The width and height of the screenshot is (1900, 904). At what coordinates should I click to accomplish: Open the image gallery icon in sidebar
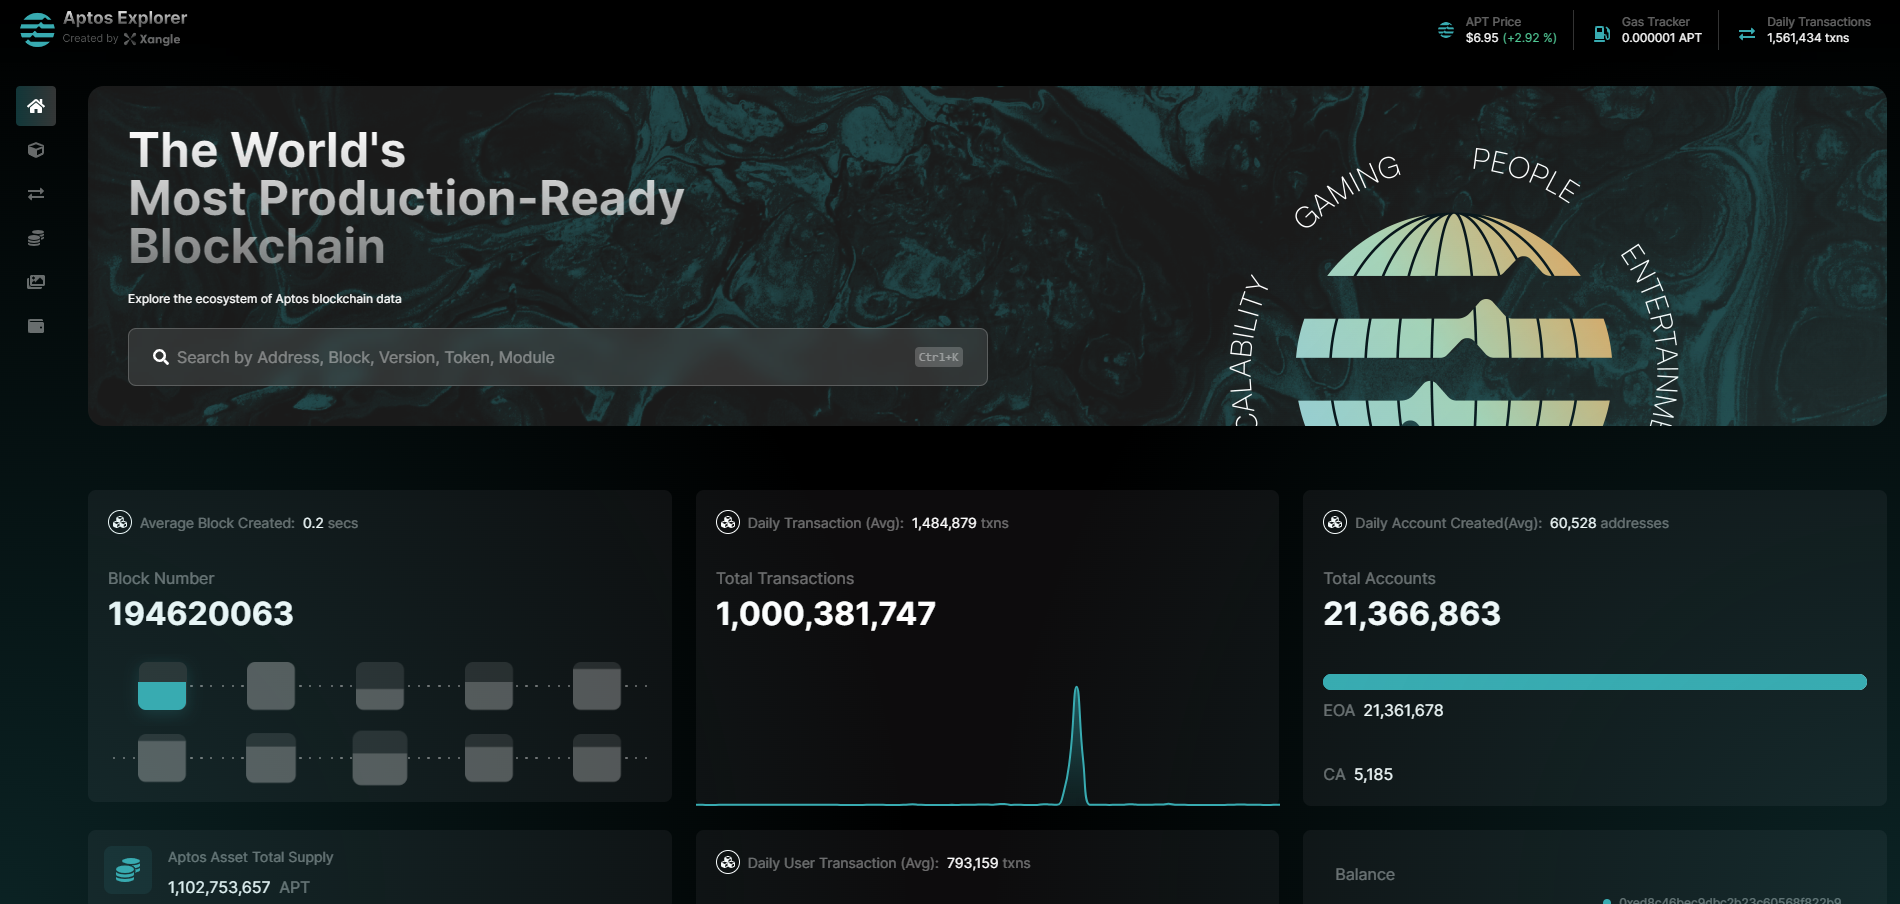coord(36,282)
